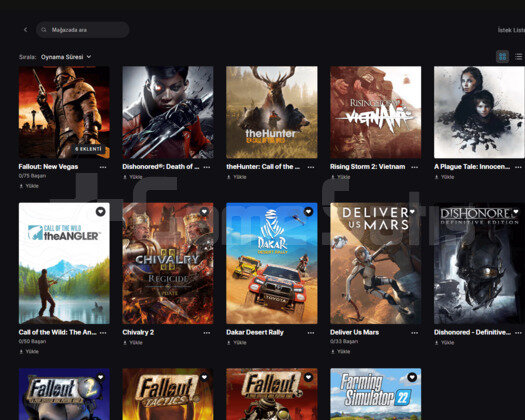Open the Rising Storm 2: Vietnam cover
This screenshot has height=420, width=525.
(x=376, y=112)
